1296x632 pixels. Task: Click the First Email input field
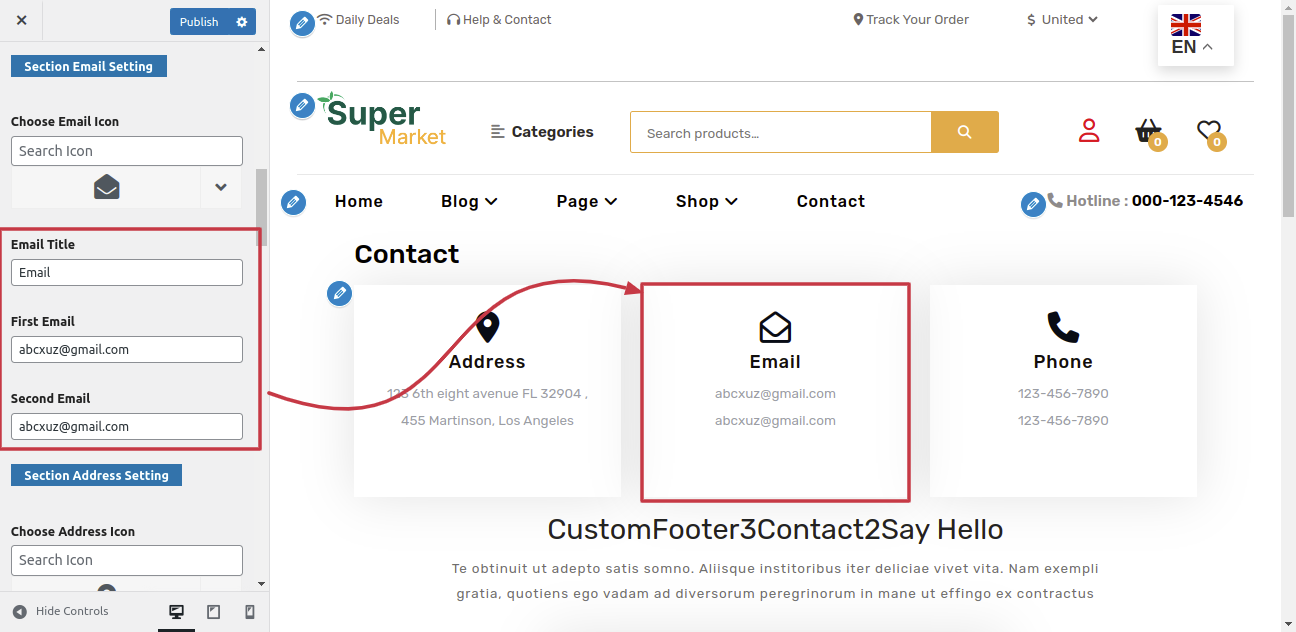(127, 349)
